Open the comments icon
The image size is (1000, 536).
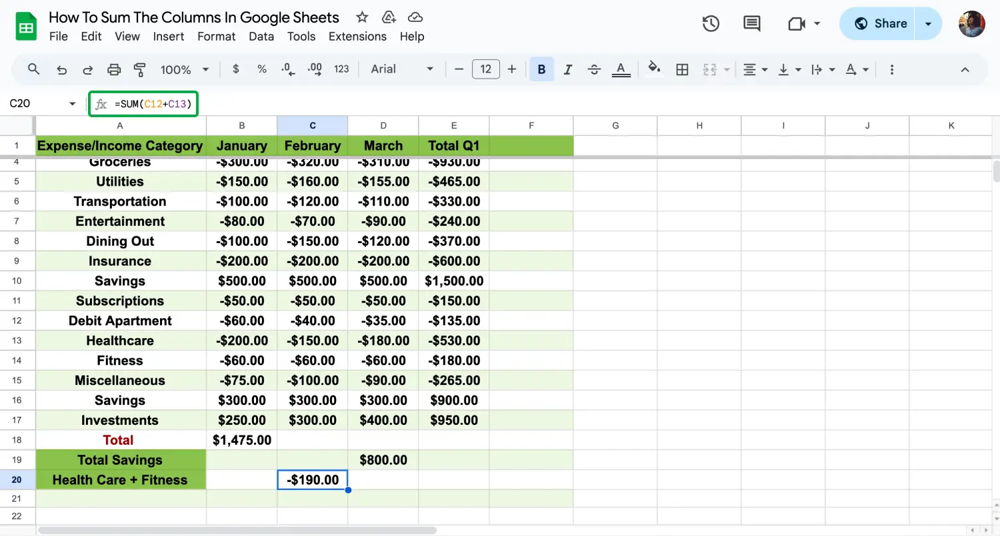pos(752,24)
